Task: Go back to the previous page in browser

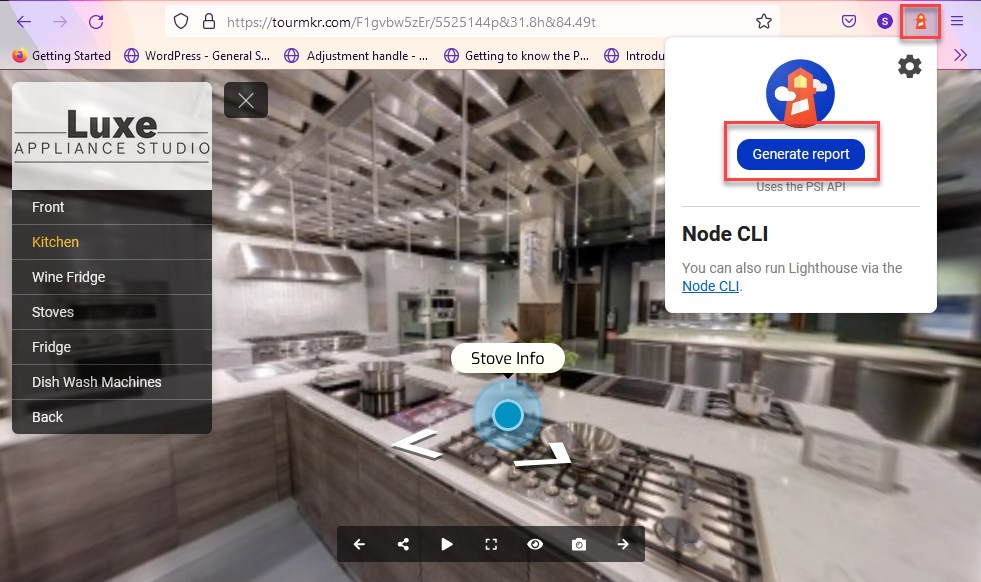Action: pos(24,22)
